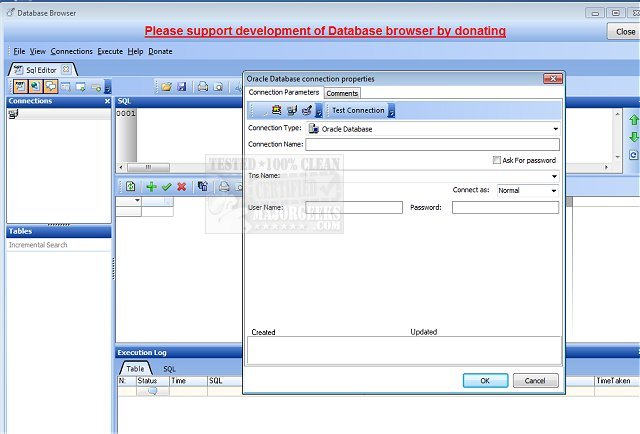Viewport: 640px width, 434px height.
Task: Click the window icon with green down arrow
Action: click(80, 87)
